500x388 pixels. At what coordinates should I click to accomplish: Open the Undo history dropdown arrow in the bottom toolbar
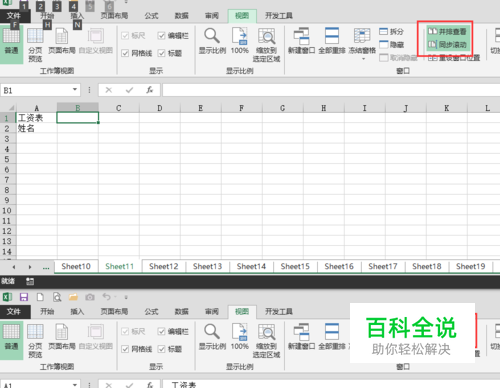click(115, 297)
